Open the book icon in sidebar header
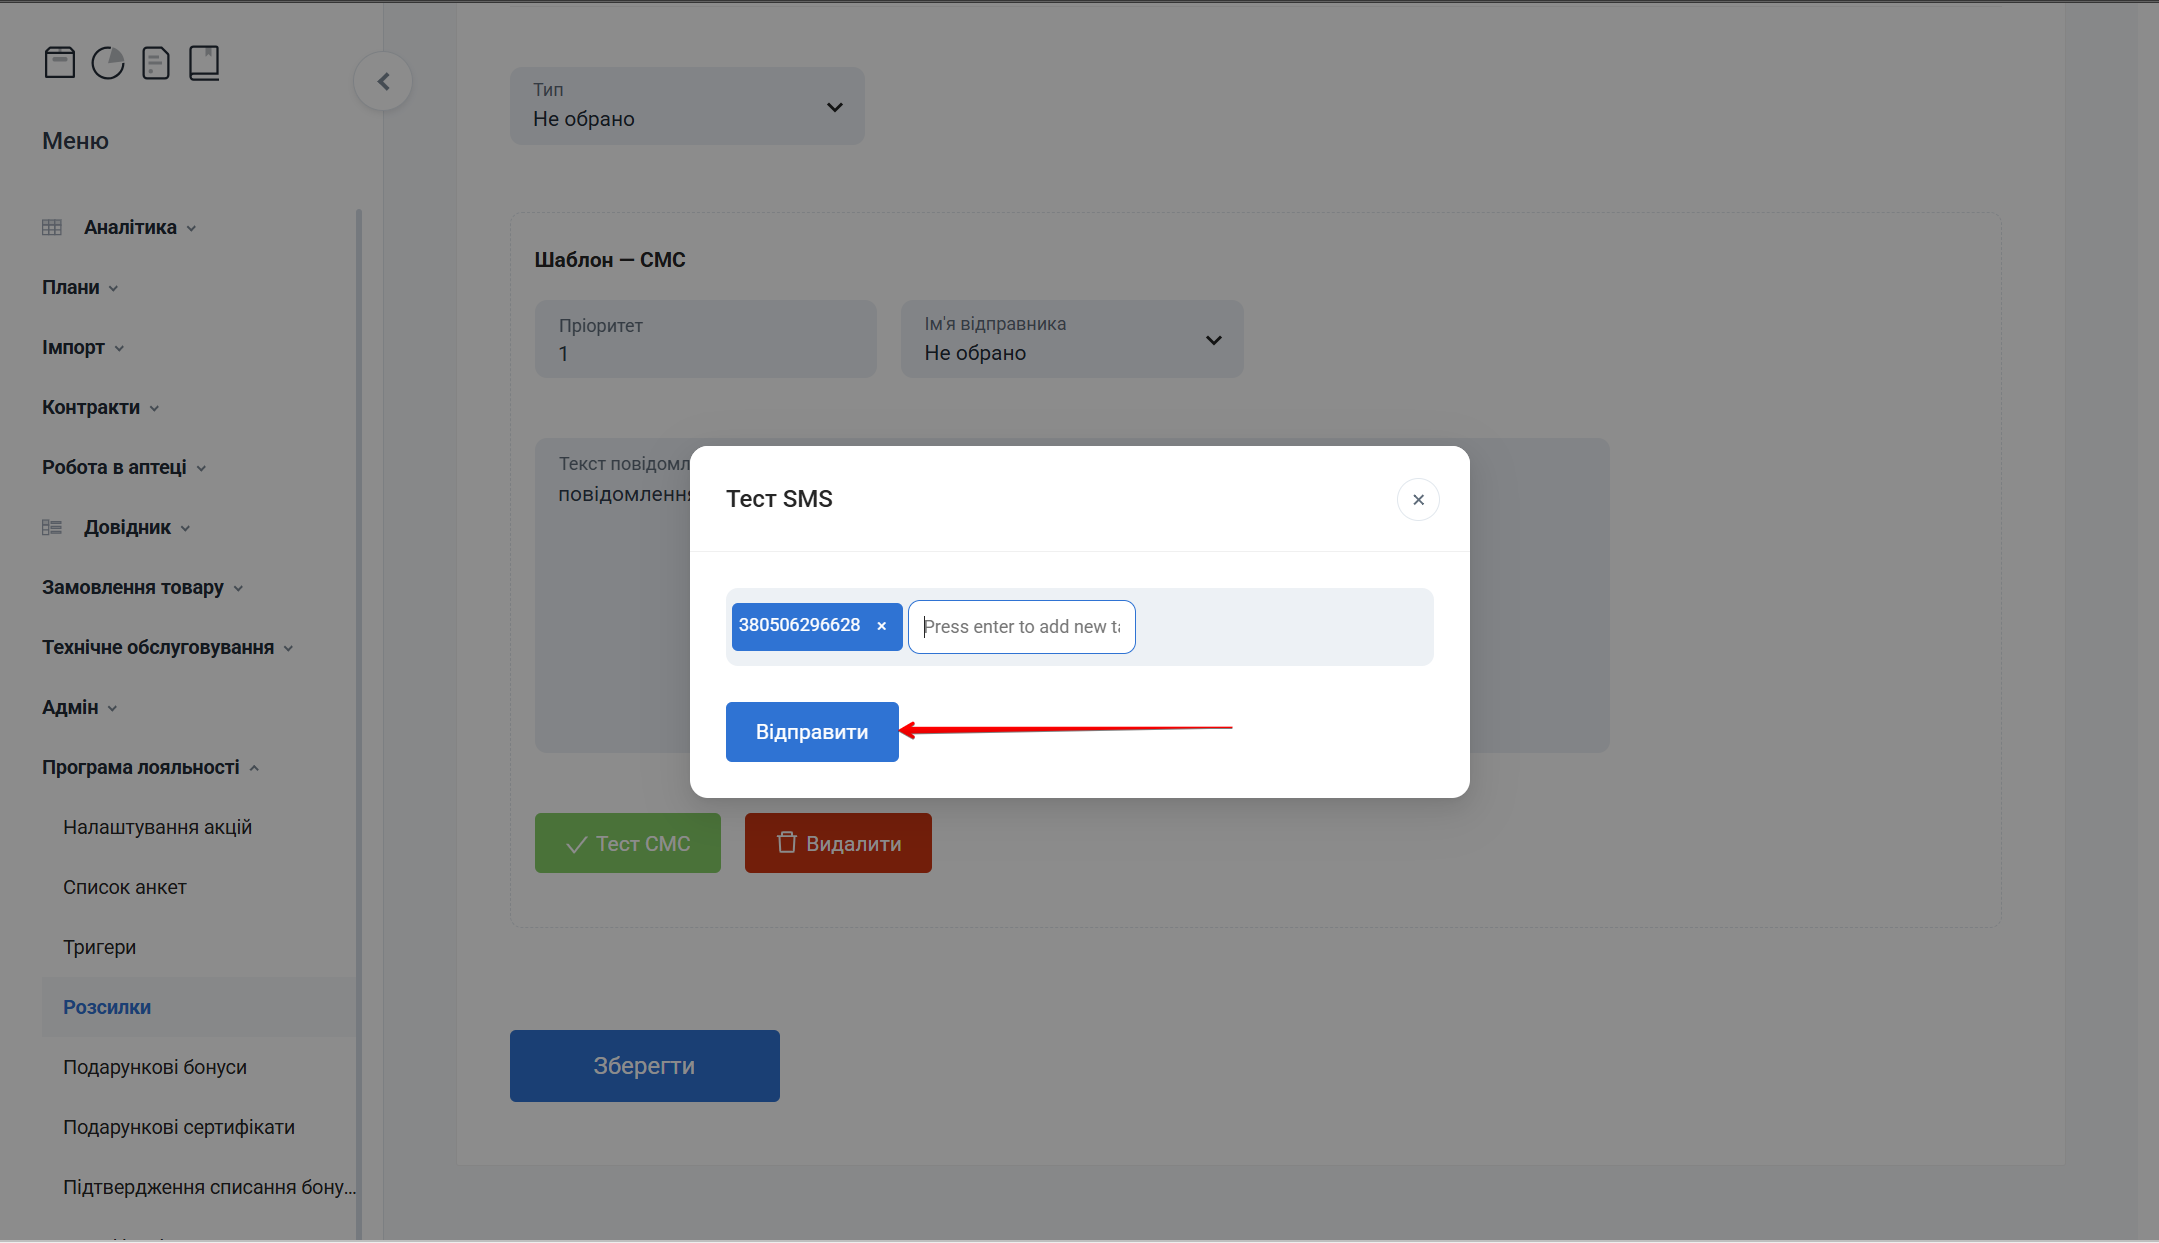 click(204, 63)
